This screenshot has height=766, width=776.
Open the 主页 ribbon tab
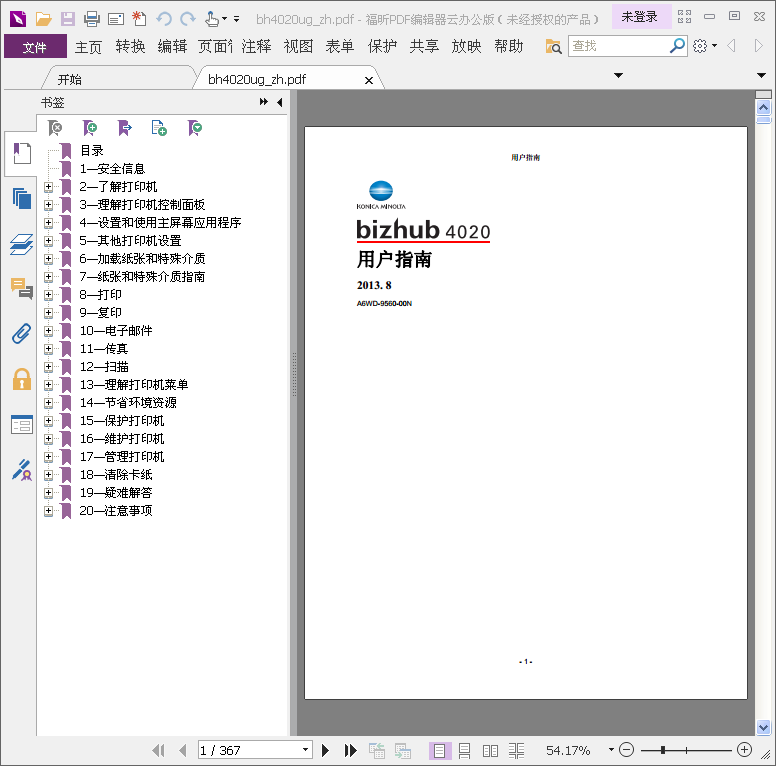(88, 47)
